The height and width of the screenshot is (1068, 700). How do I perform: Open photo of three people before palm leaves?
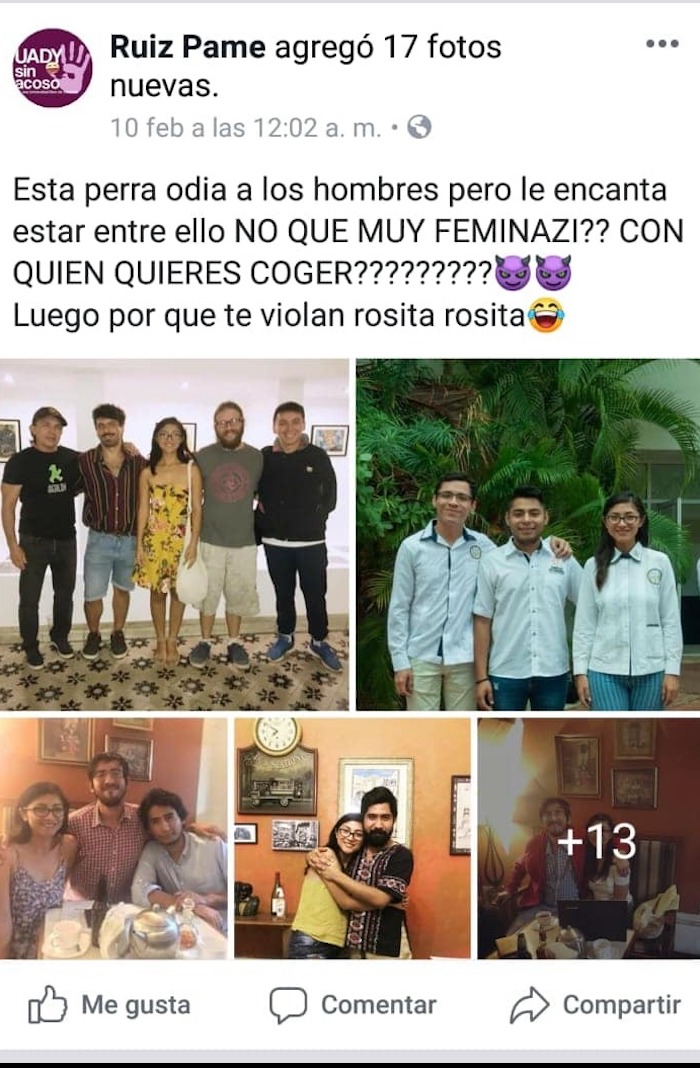[x=528, y=535]
